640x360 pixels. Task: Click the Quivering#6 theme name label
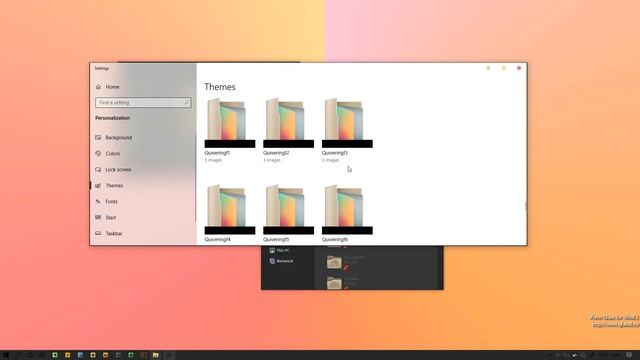[x=335, y=240]
